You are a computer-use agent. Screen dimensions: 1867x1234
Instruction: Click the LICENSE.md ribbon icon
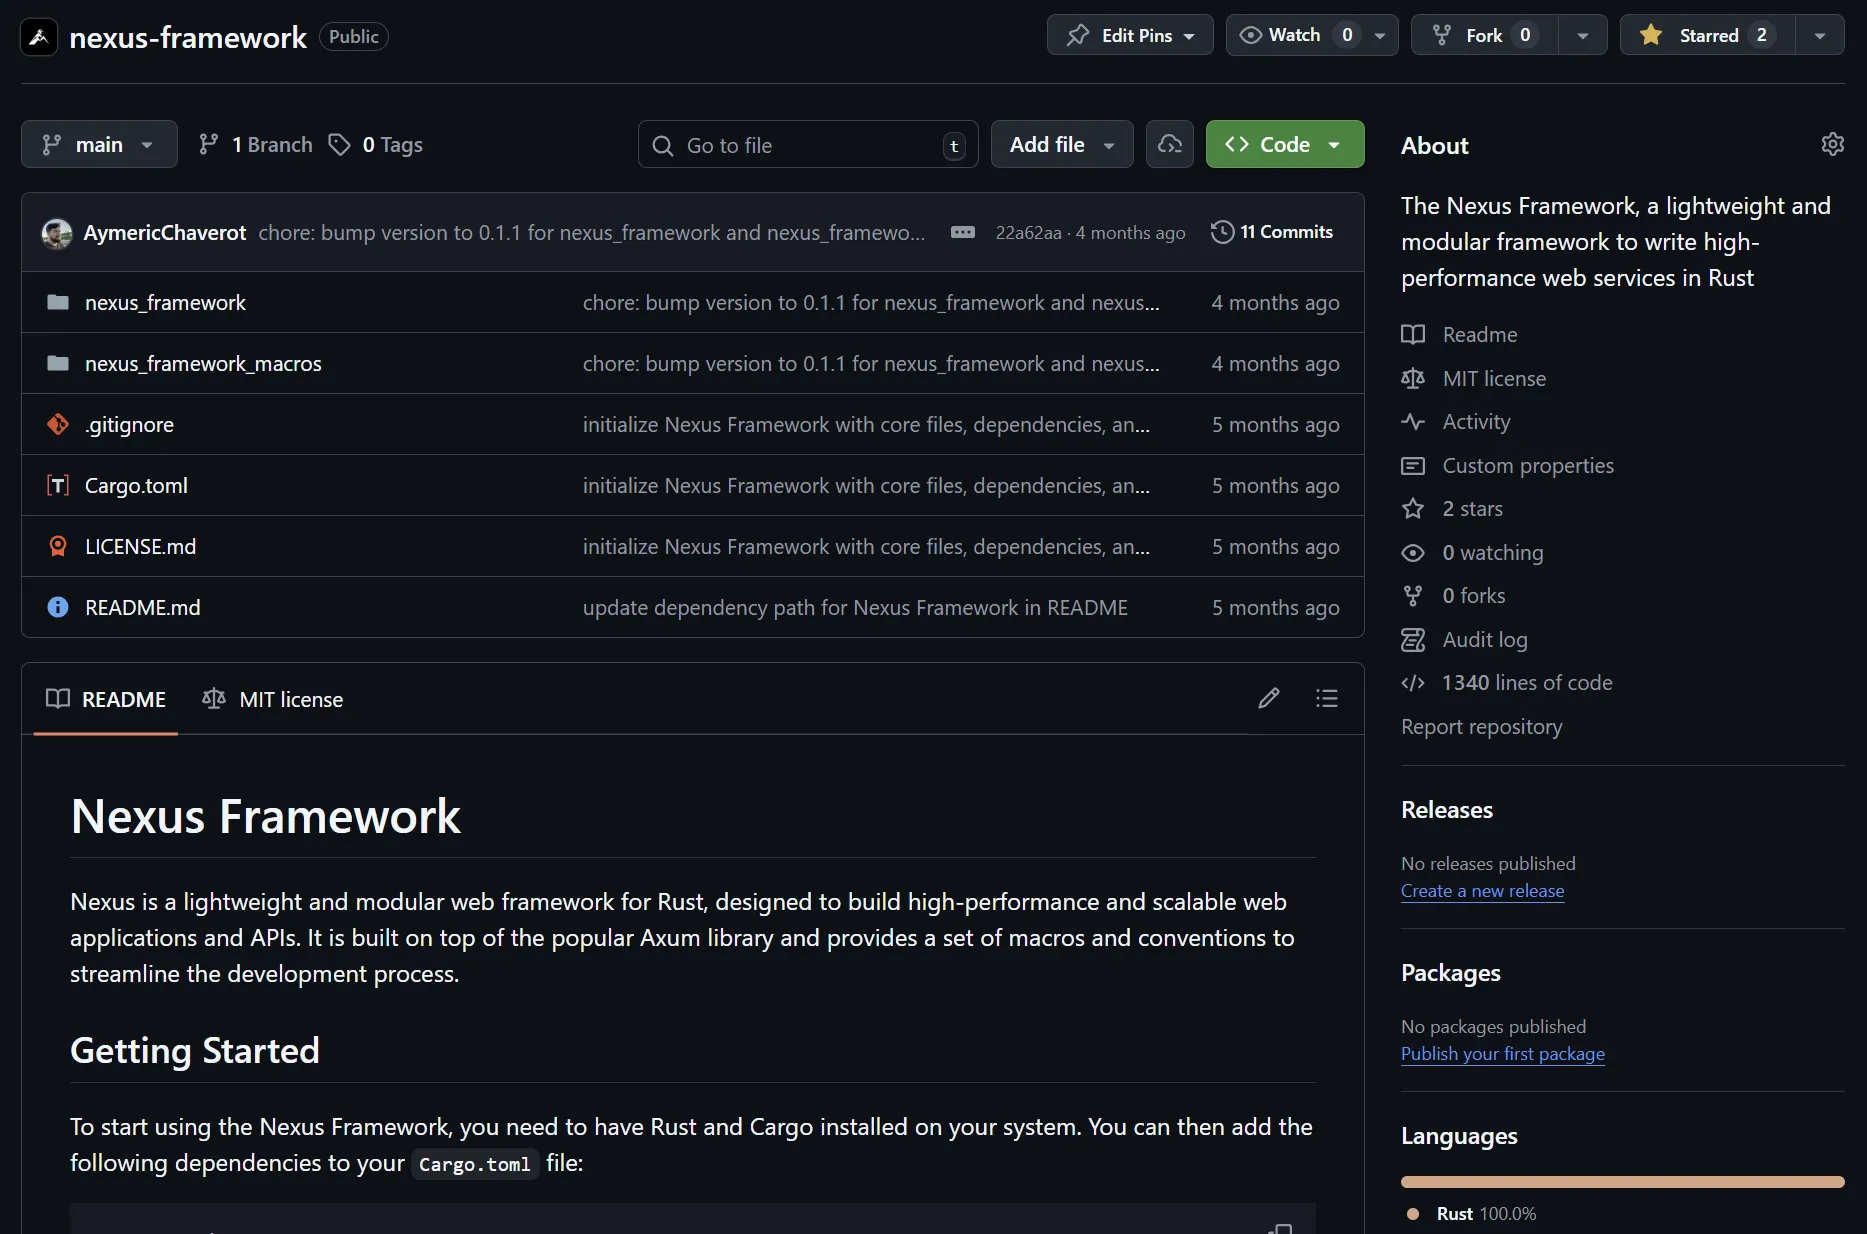pyautogui.click(x=58, y=546)
